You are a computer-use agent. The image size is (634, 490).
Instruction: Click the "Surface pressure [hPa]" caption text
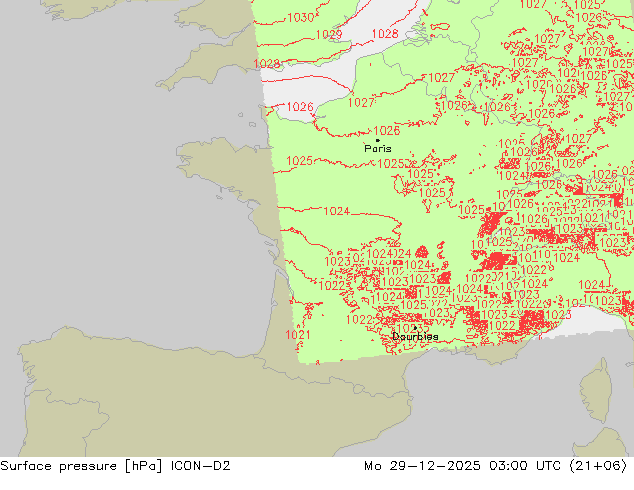tap(83, 466)
